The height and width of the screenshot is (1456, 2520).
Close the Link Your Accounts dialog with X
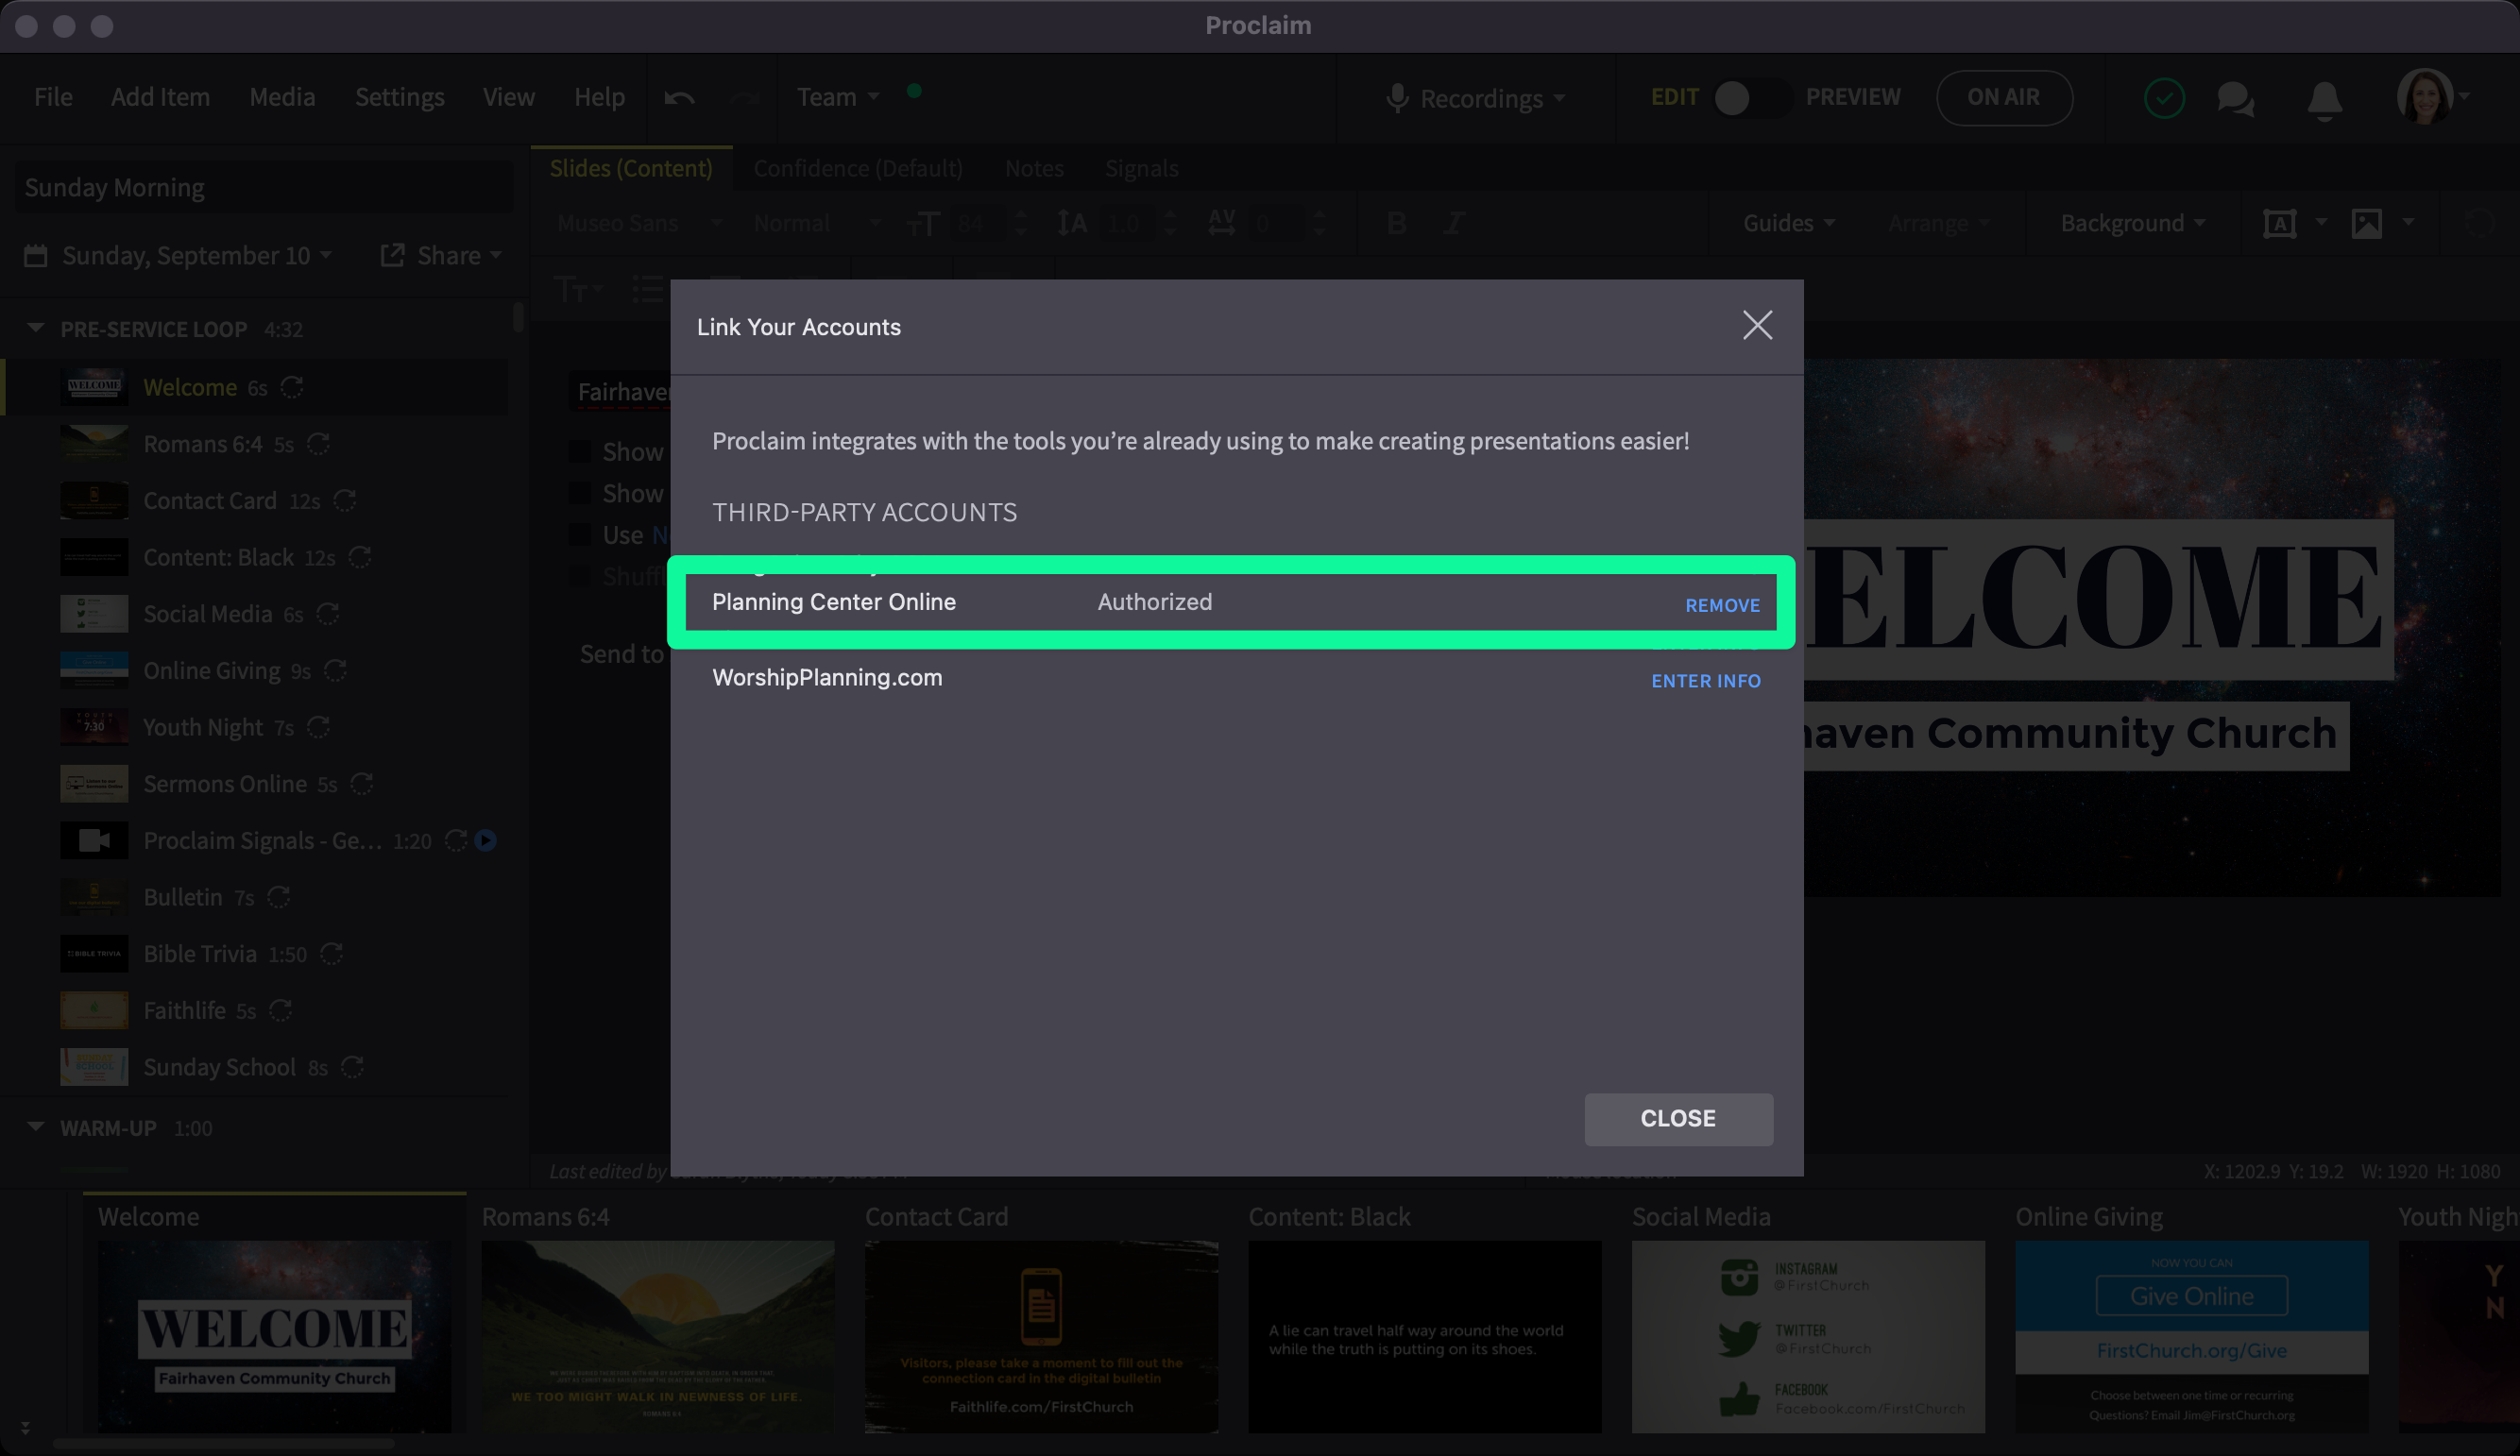[1757, 325]
